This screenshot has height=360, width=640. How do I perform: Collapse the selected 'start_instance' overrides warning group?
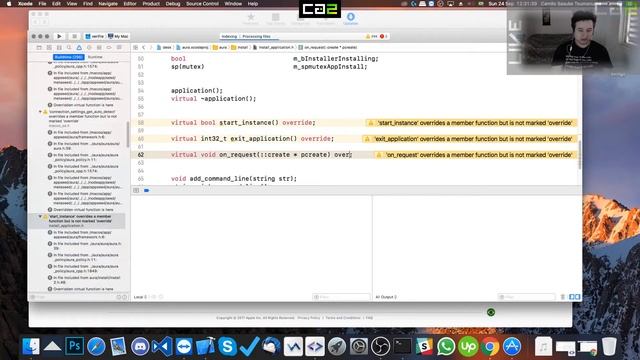coord(40,216)
